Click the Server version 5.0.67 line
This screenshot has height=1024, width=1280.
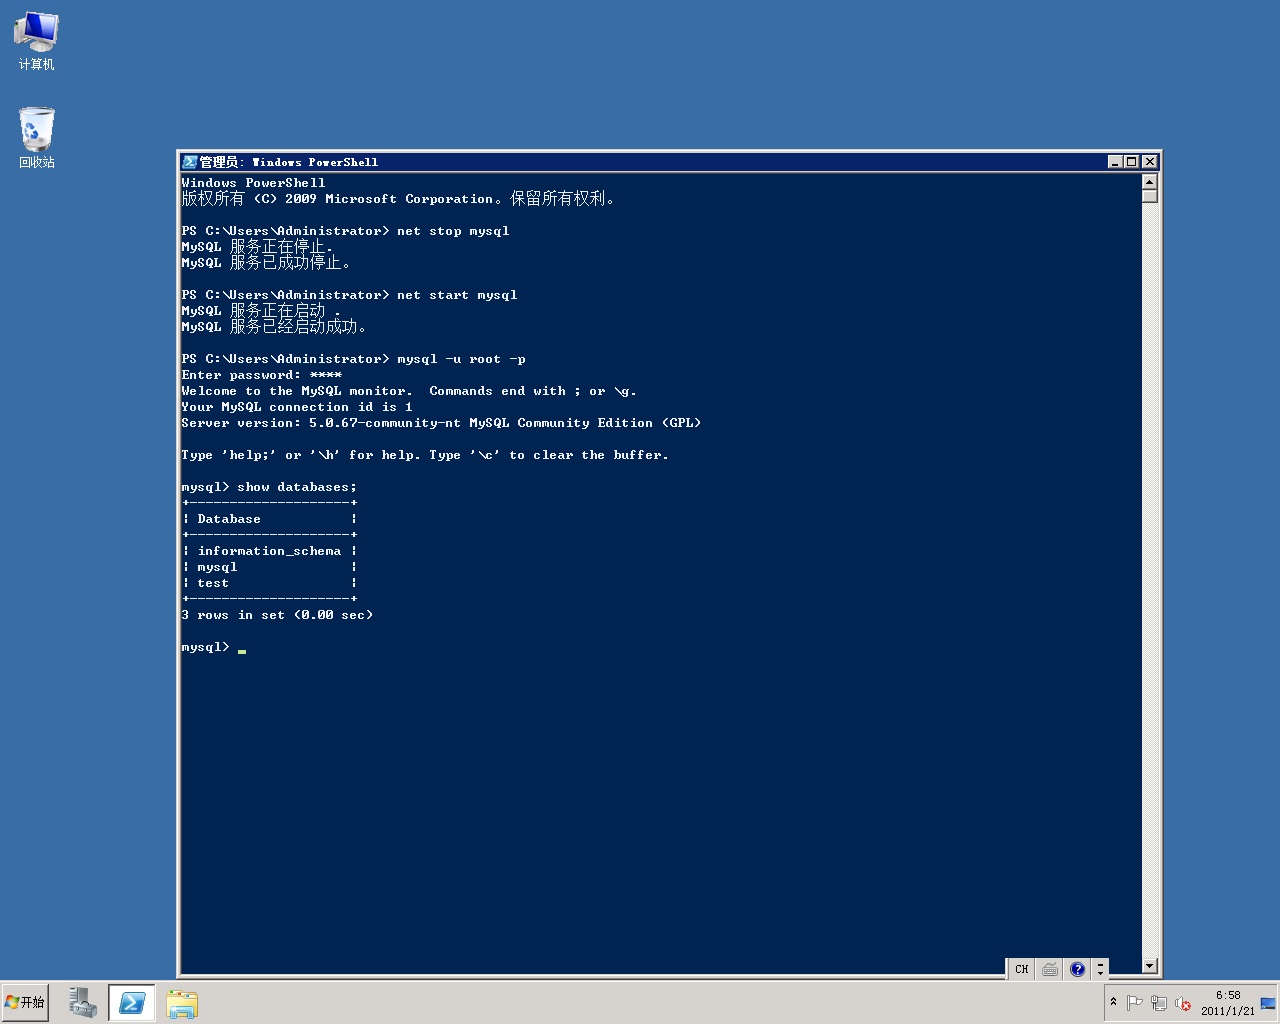click(x=441, y=423)
